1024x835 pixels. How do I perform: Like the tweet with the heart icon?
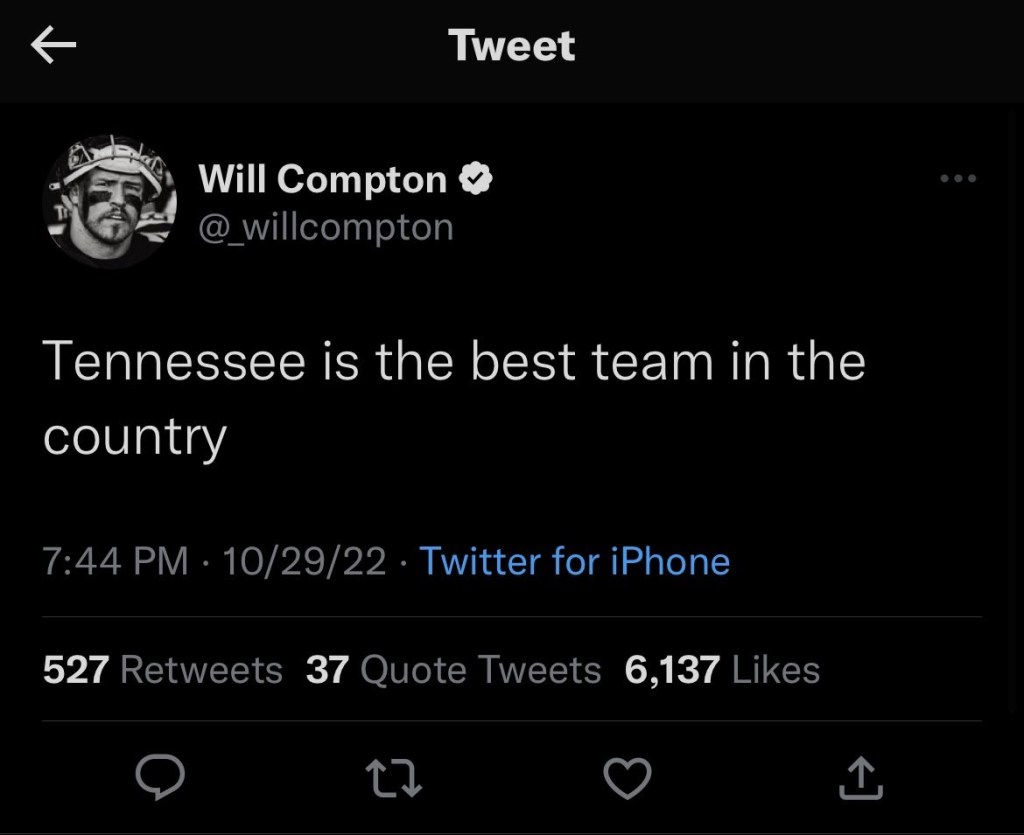(629, 778)
